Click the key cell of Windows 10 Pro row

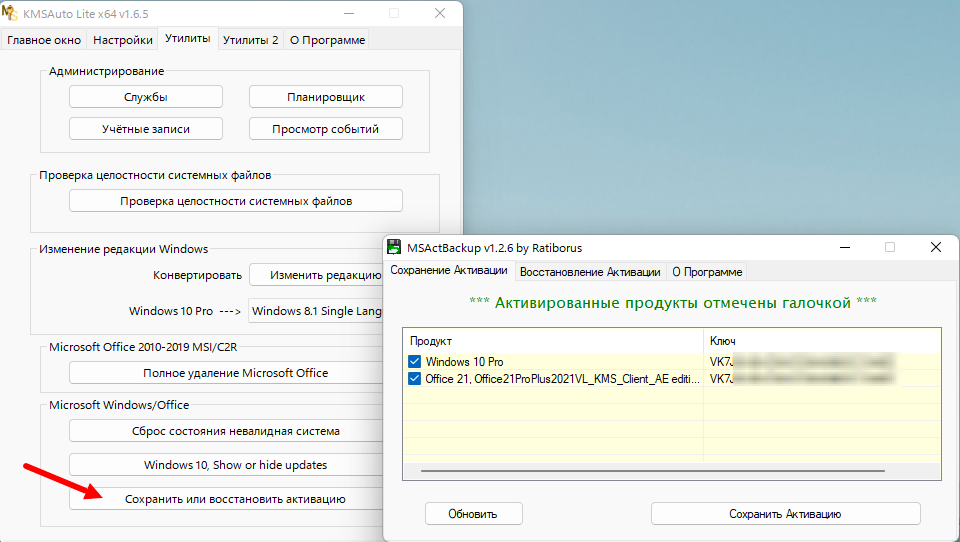[822, 361]
